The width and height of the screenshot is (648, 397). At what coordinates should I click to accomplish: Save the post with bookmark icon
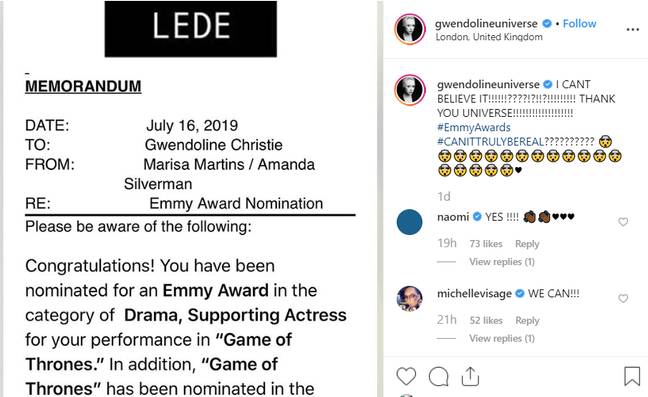[632, 376]
